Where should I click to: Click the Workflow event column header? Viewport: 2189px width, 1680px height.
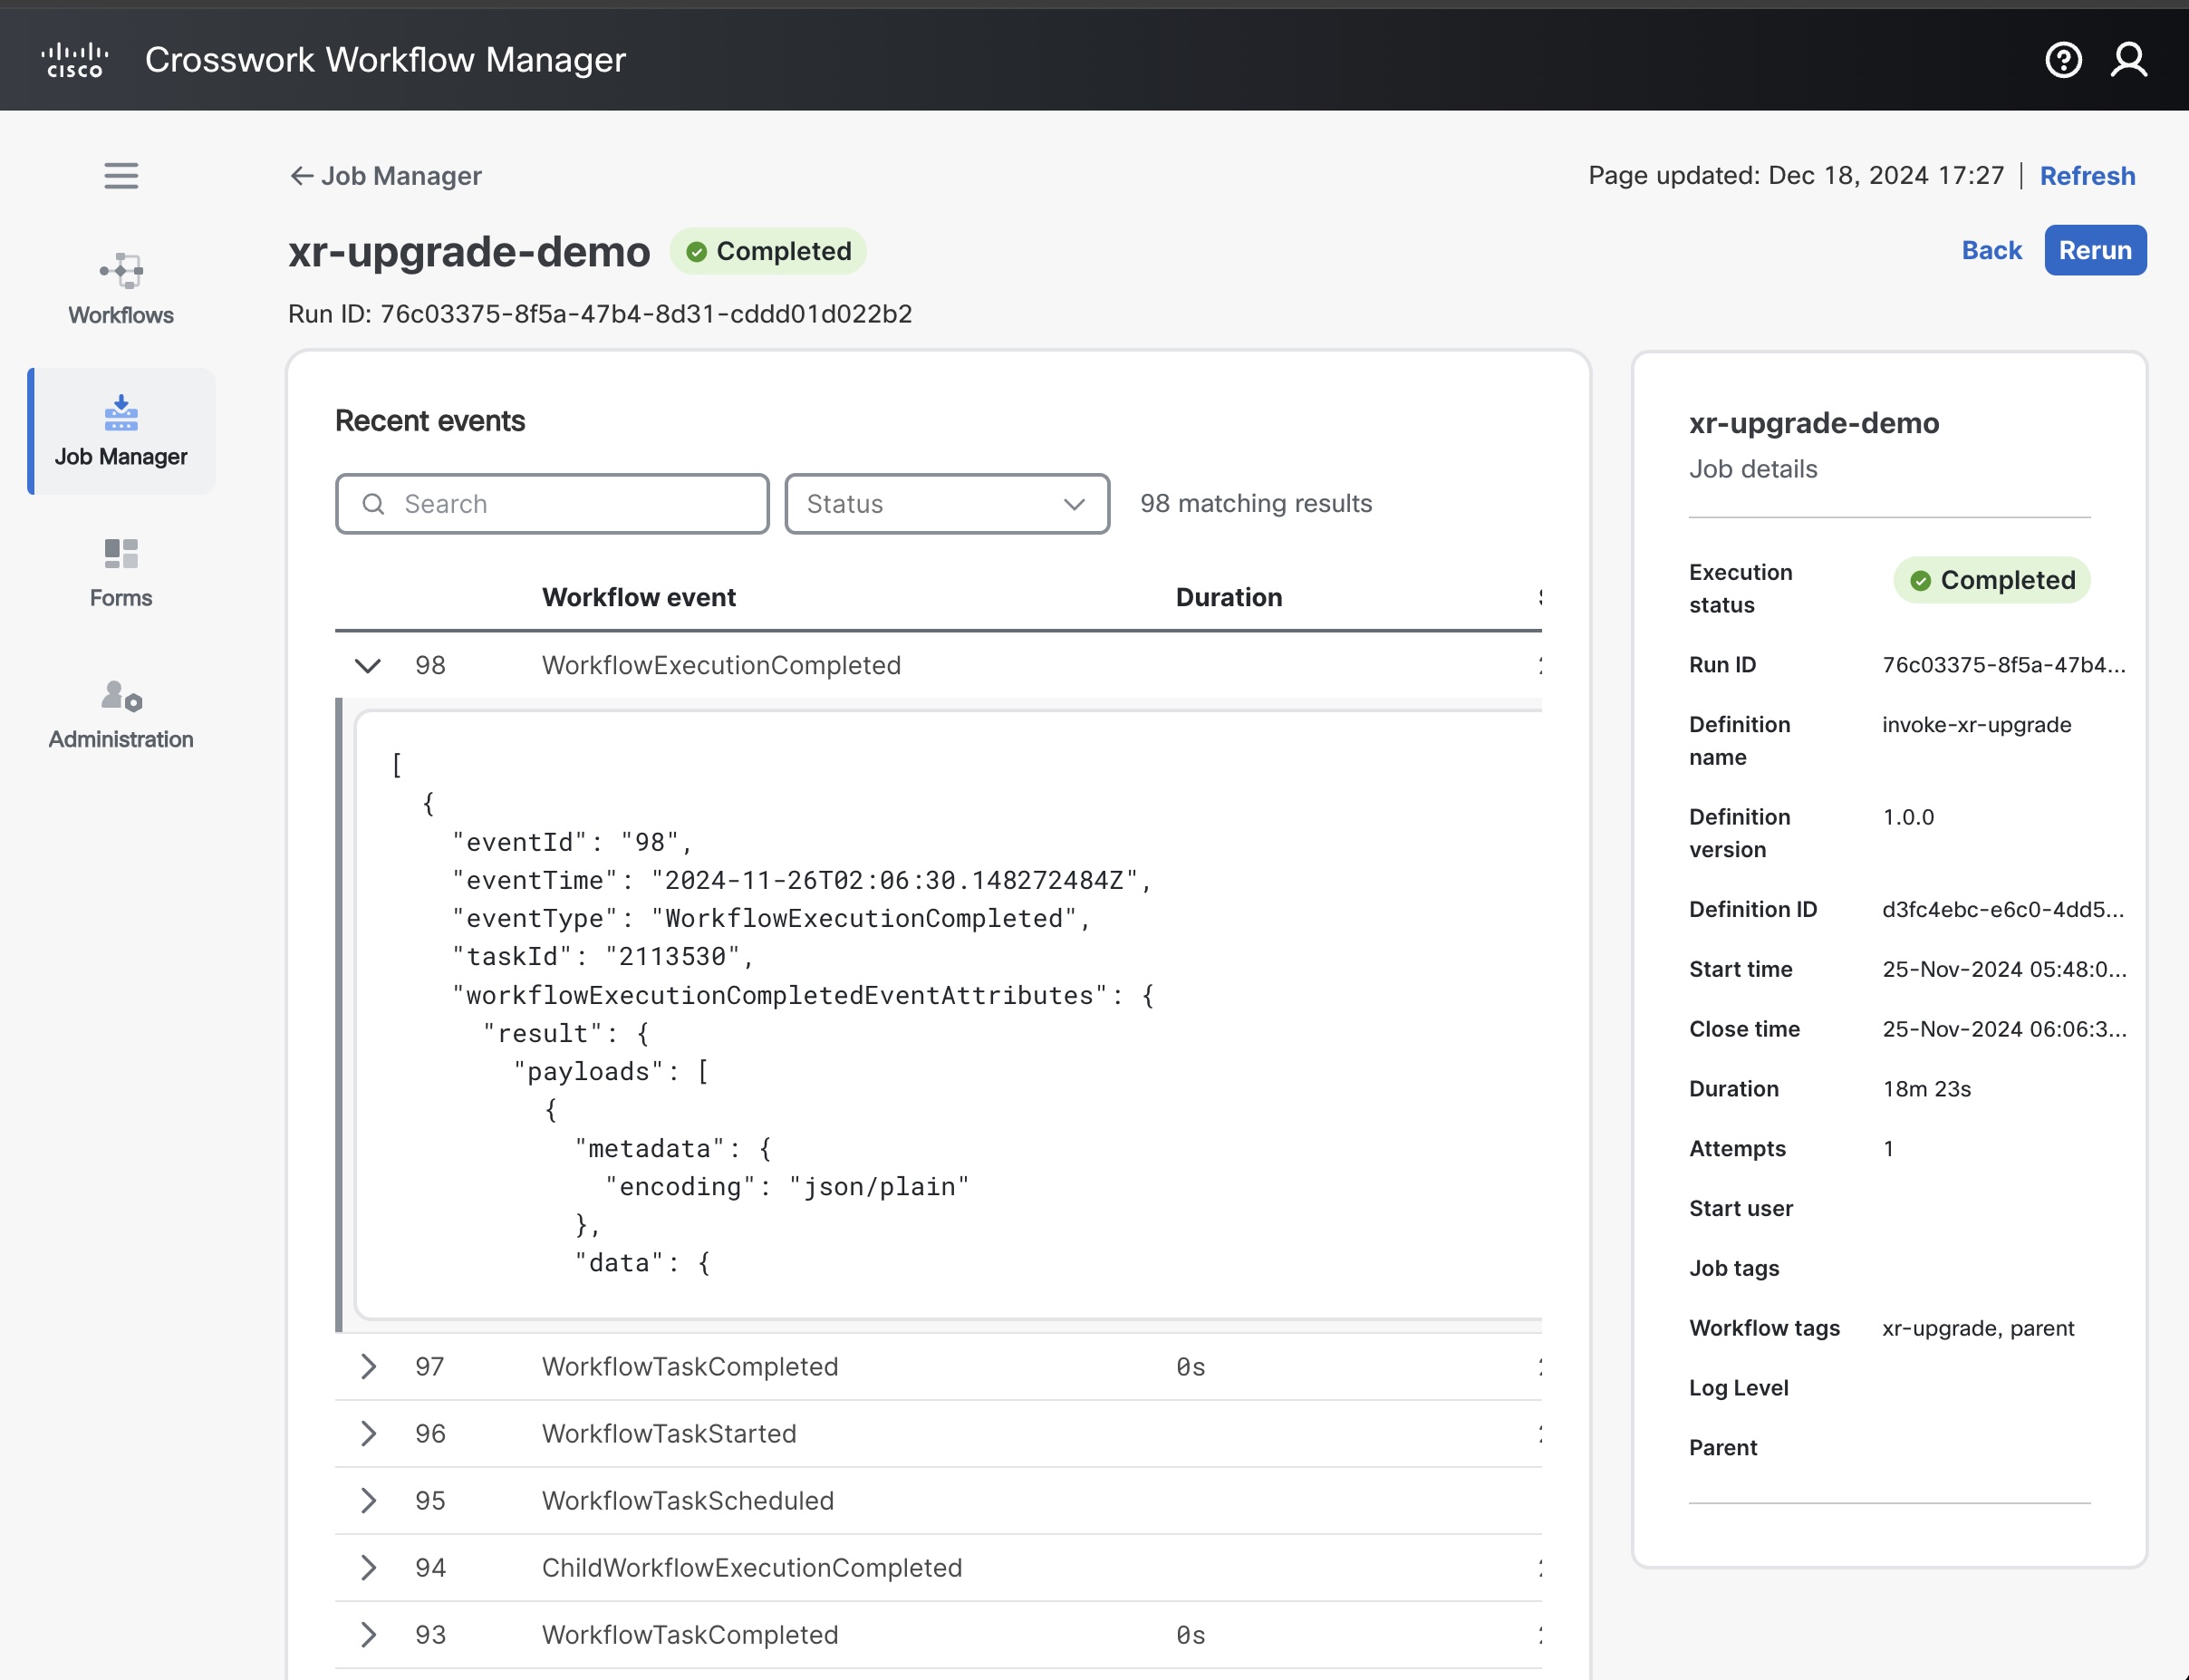[638, 597]
